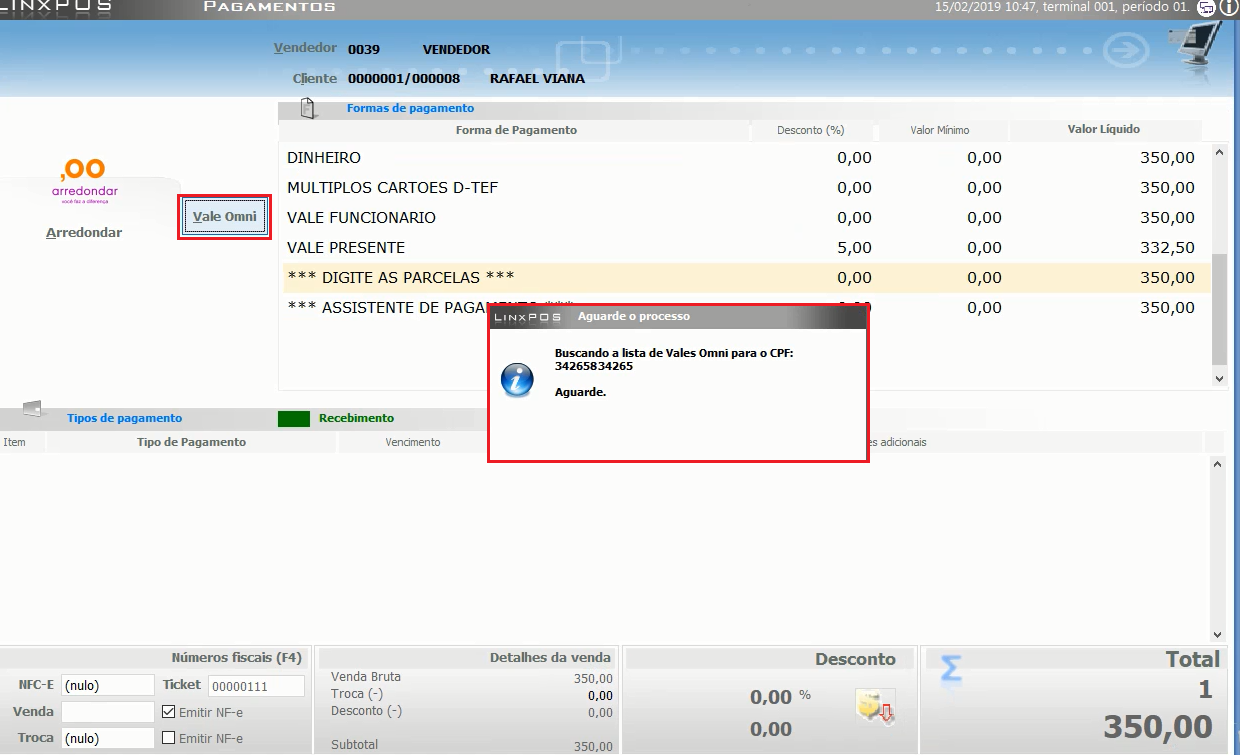Click scroll-up arrow of payment types grid
Image resolution: width=1240 pixels, height=755 pixels.
(x=1217, y=464)
